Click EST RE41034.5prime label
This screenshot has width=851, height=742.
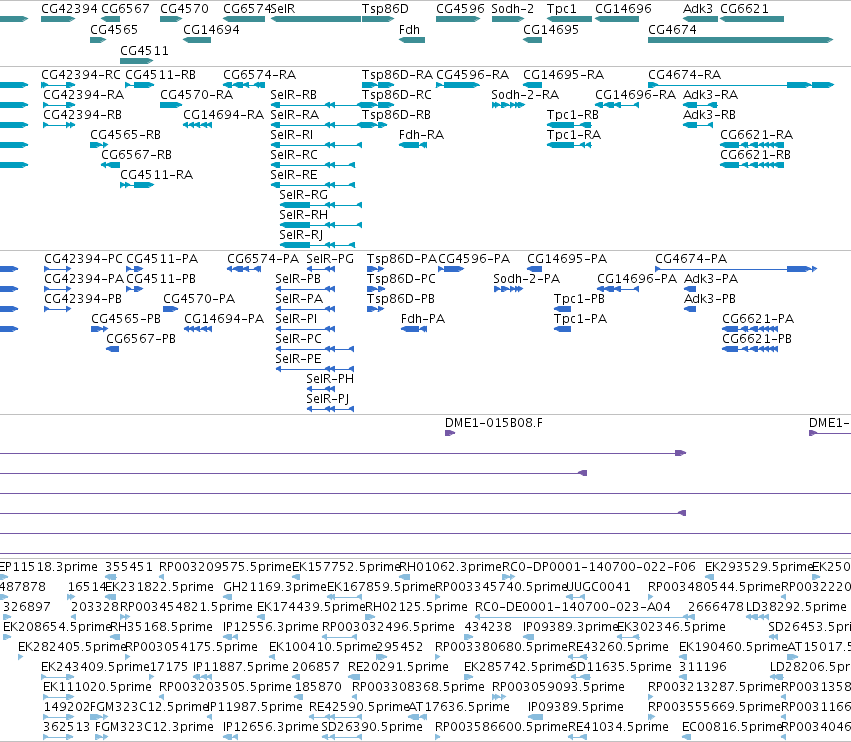618,727
